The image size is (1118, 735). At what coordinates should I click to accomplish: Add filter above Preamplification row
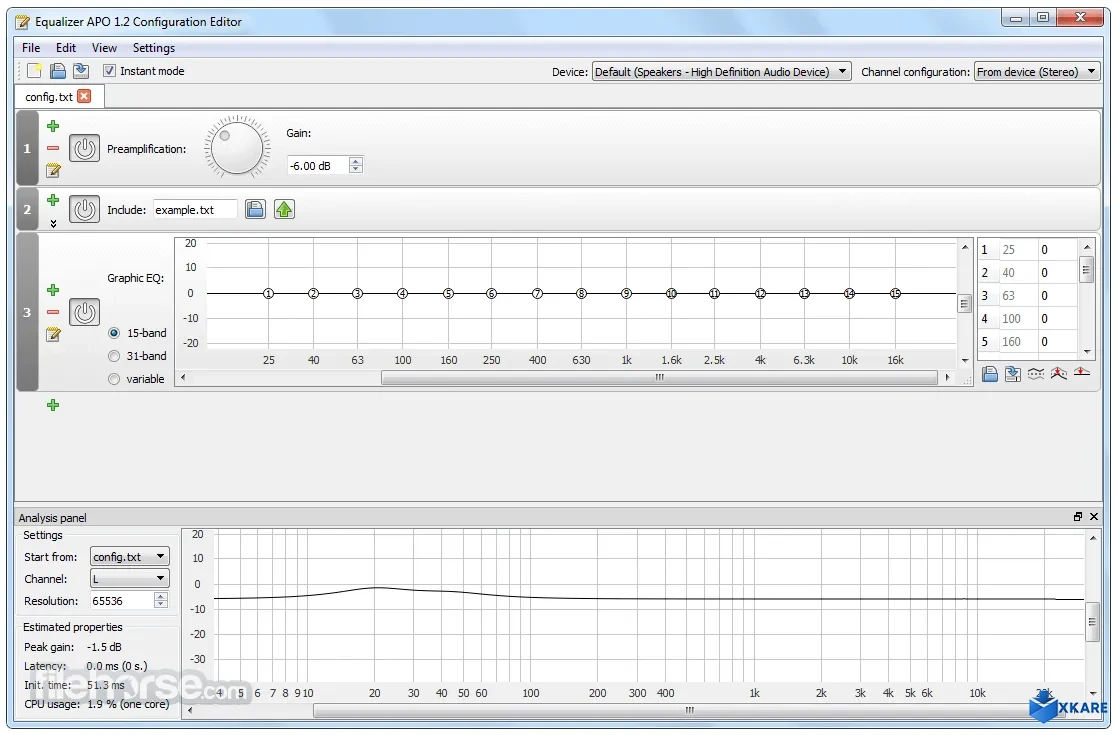coord(53,126)
